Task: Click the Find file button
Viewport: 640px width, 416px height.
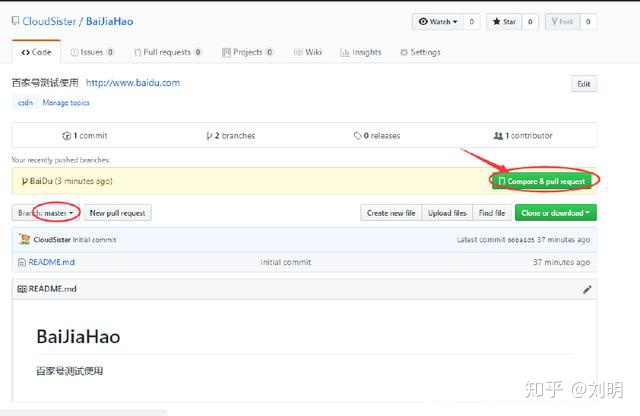Action: pyautogui.click(x=492, y=213)
